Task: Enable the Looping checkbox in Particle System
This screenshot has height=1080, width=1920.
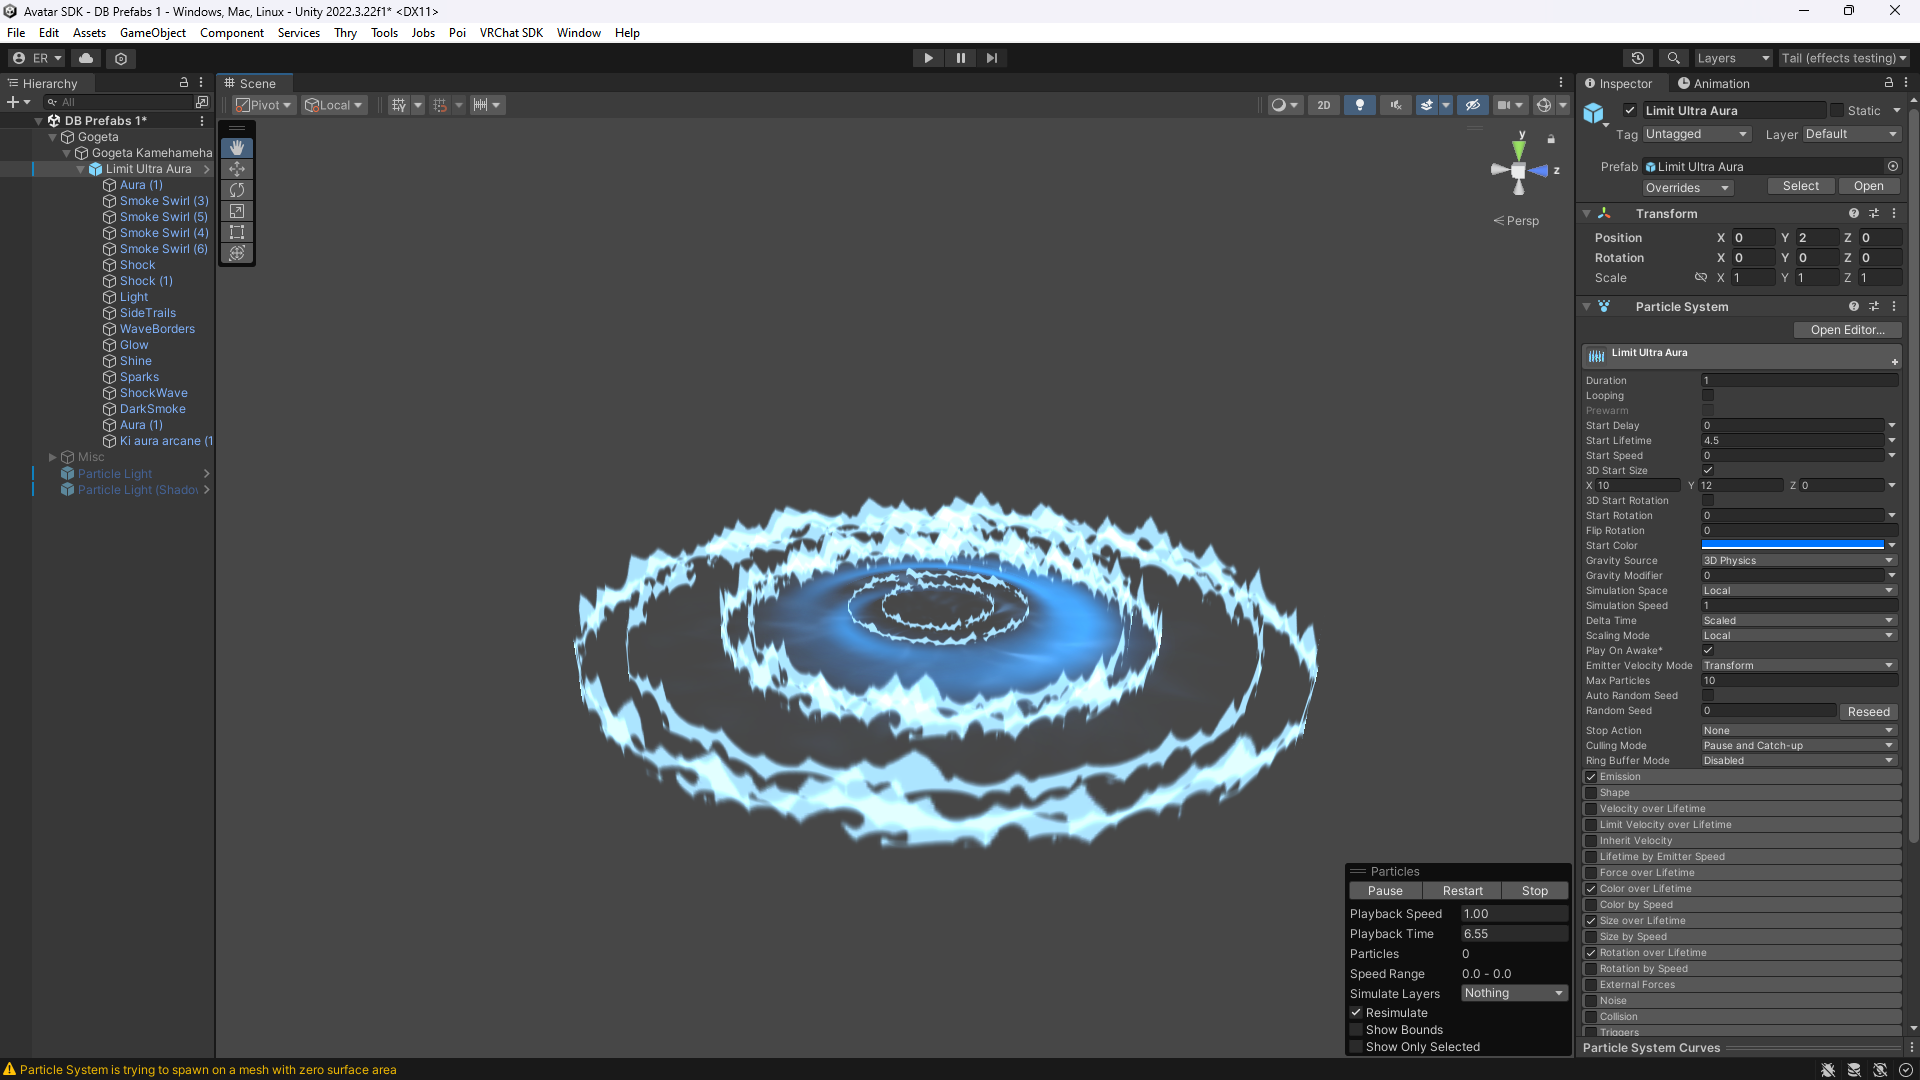Action: click(1708, 395)
